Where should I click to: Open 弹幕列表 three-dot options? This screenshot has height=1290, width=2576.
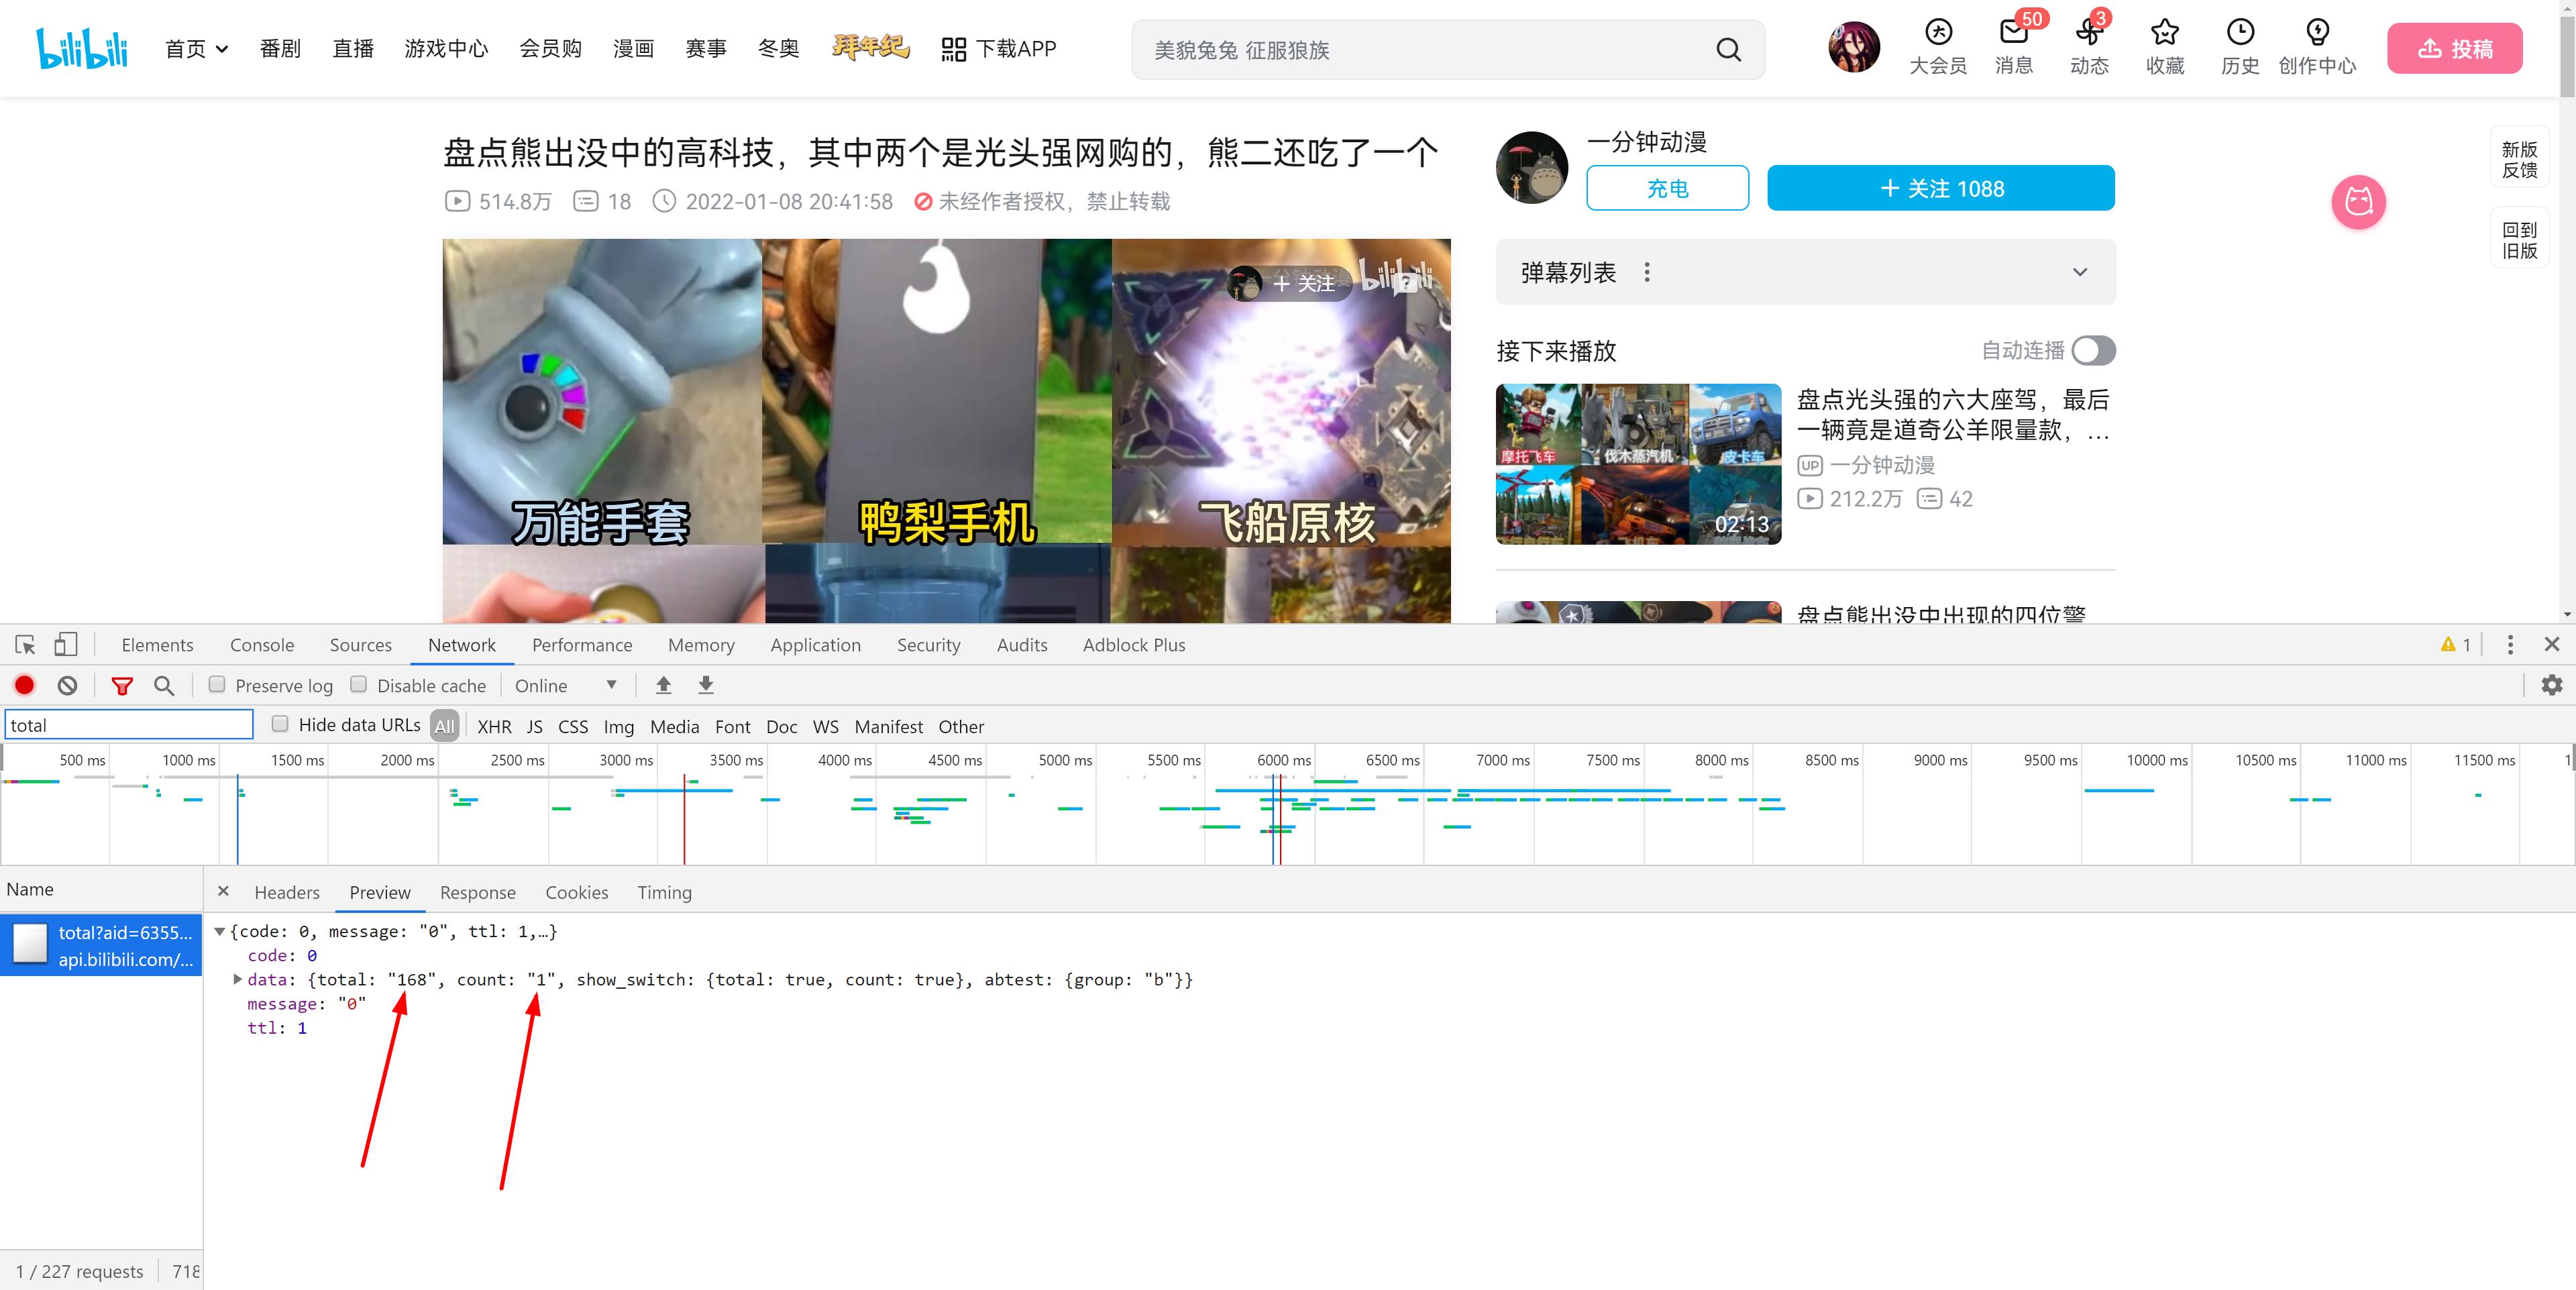coord(1647,272)
